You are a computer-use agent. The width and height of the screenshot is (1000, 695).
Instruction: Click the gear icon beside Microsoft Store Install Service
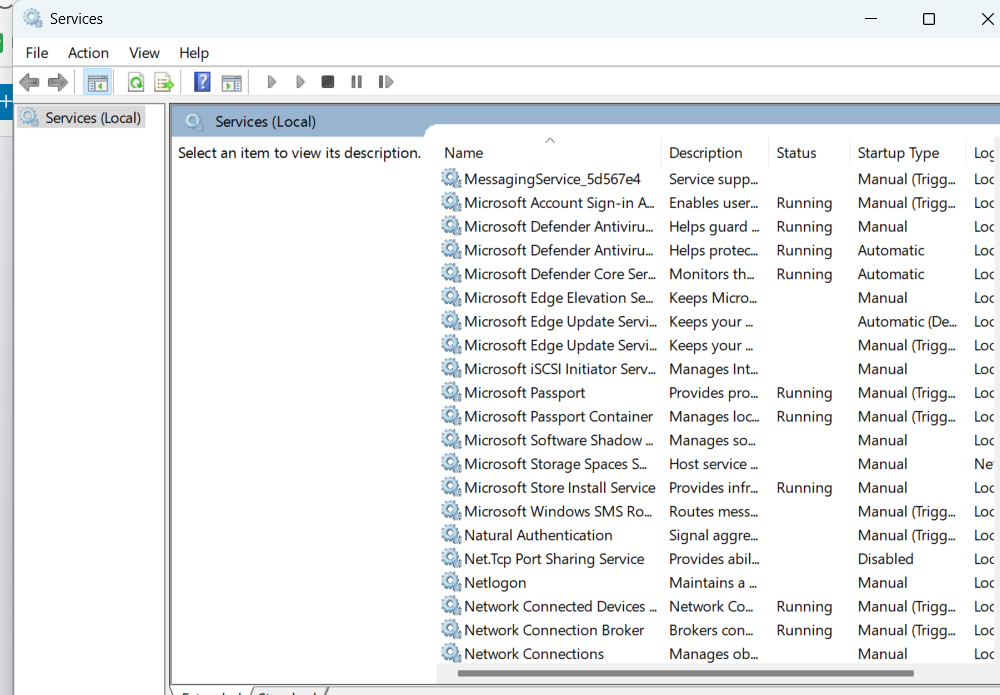pos(452,487)
